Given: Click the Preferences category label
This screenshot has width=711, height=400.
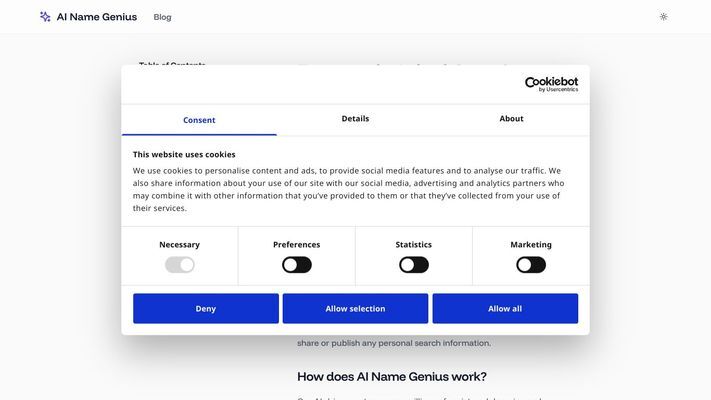Looking at the screenshot, I should [x=297, y=244].
